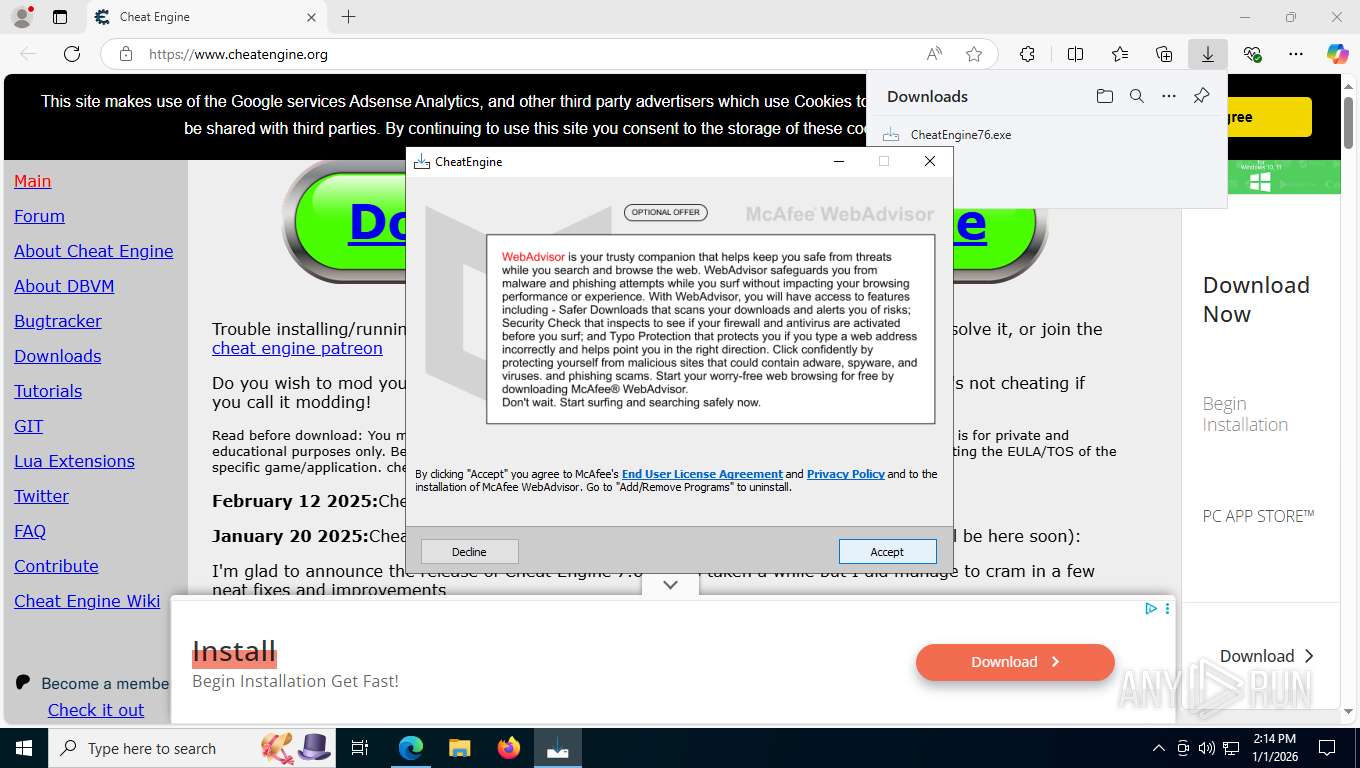Open Edge Settings and more menu
The image size is (1360, 768).
click(1296, 54)
